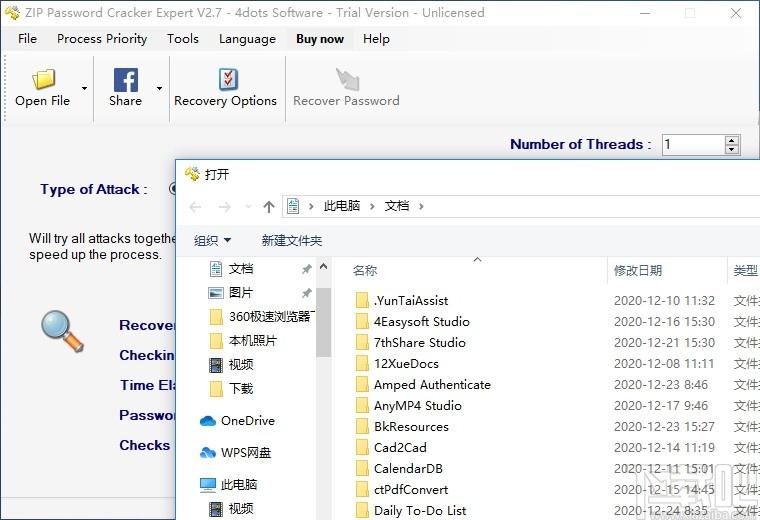
Task: Click the date 2020-12-14 11:19
Action: (664, 447)
